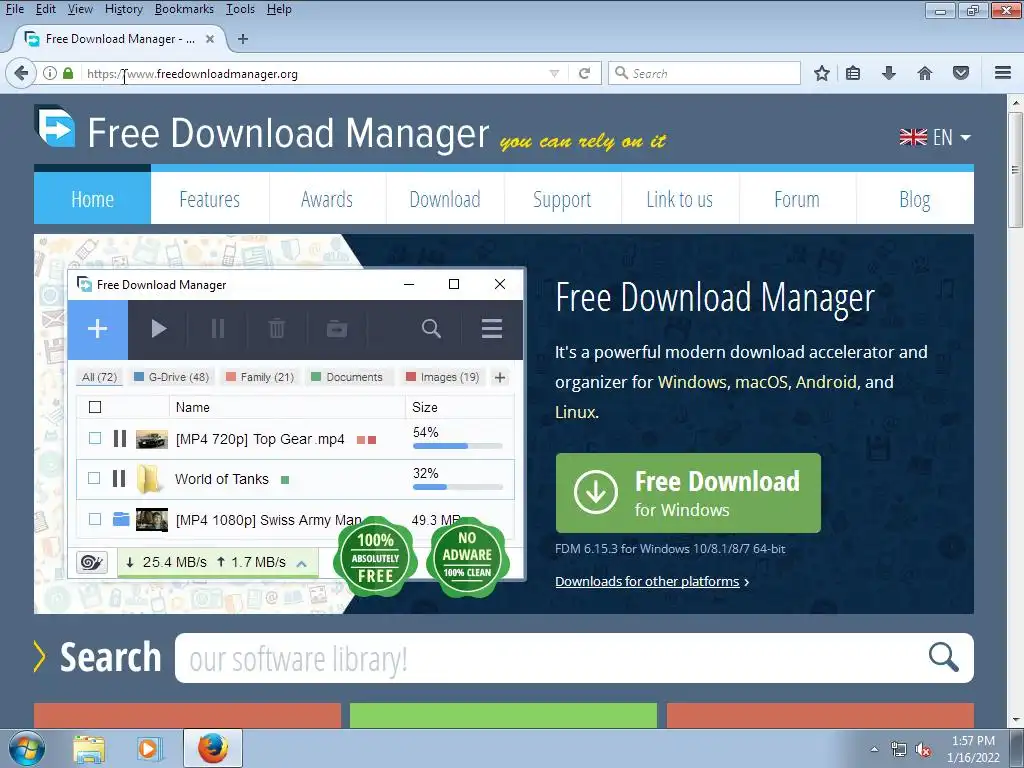
Task: Click the Free Download Manager site logo
Action: pyautogui.click(x=55, y=126)
